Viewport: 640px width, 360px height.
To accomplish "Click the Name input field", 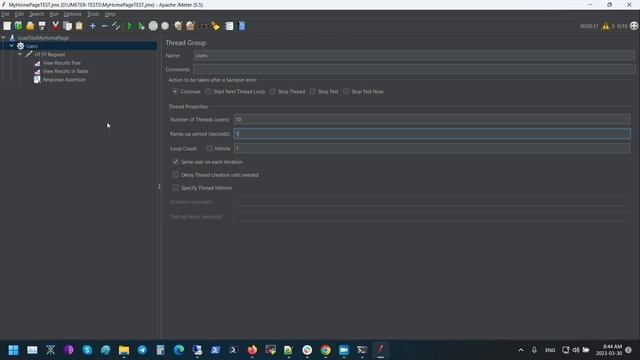I will coord(414,55).
